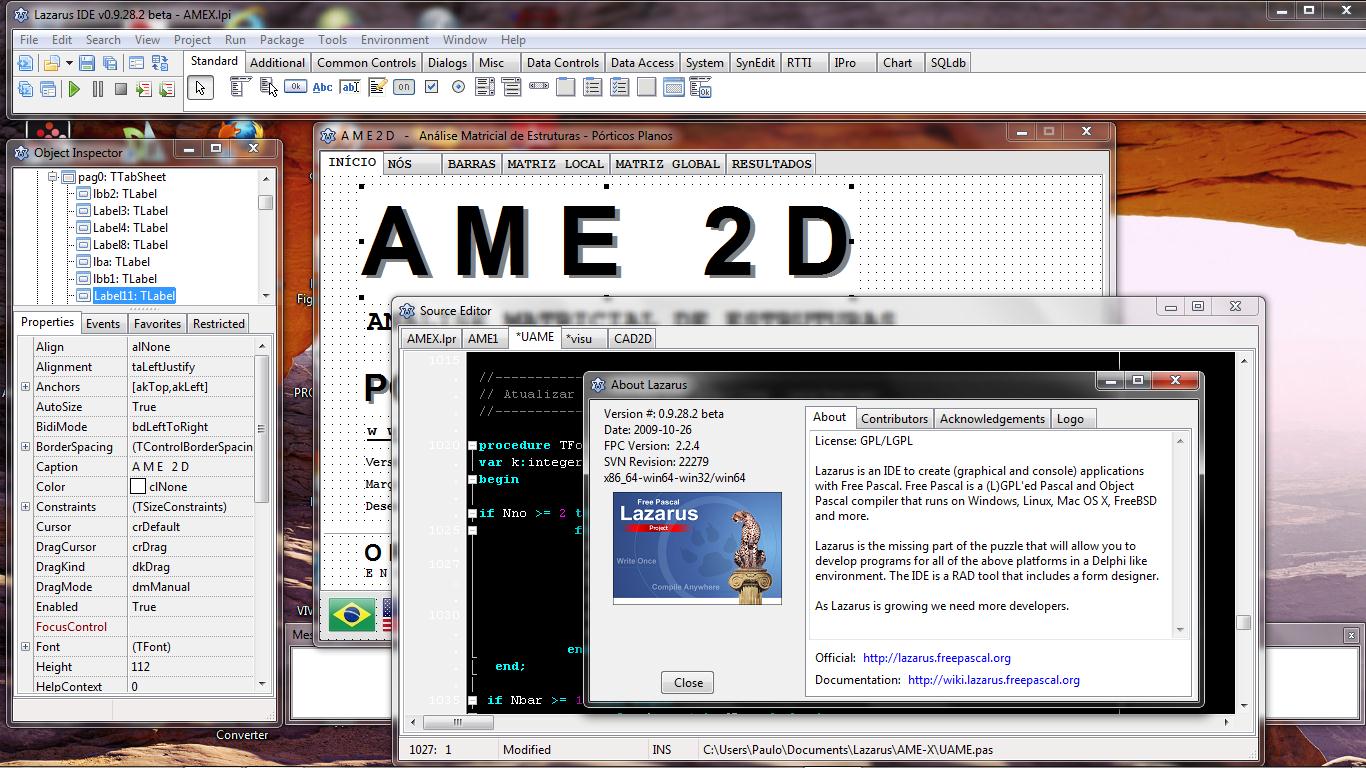Open the Contributors tab in About Lazarus
Image resolution: width=1366 pixels, height=768 pixels.
(894, 419)
